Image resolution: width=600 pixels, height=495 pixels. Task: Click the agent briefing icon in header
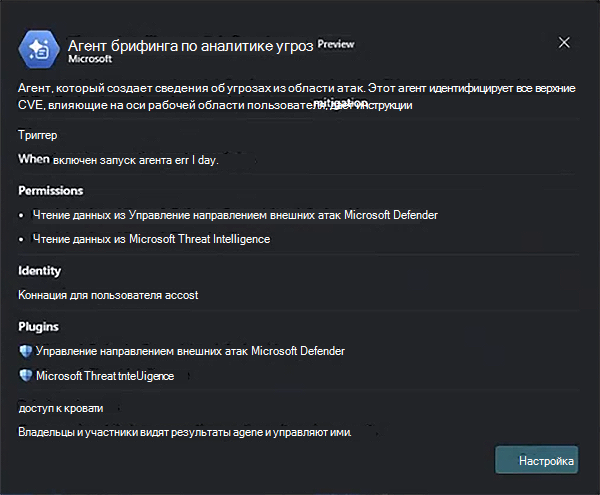point(42,49)
